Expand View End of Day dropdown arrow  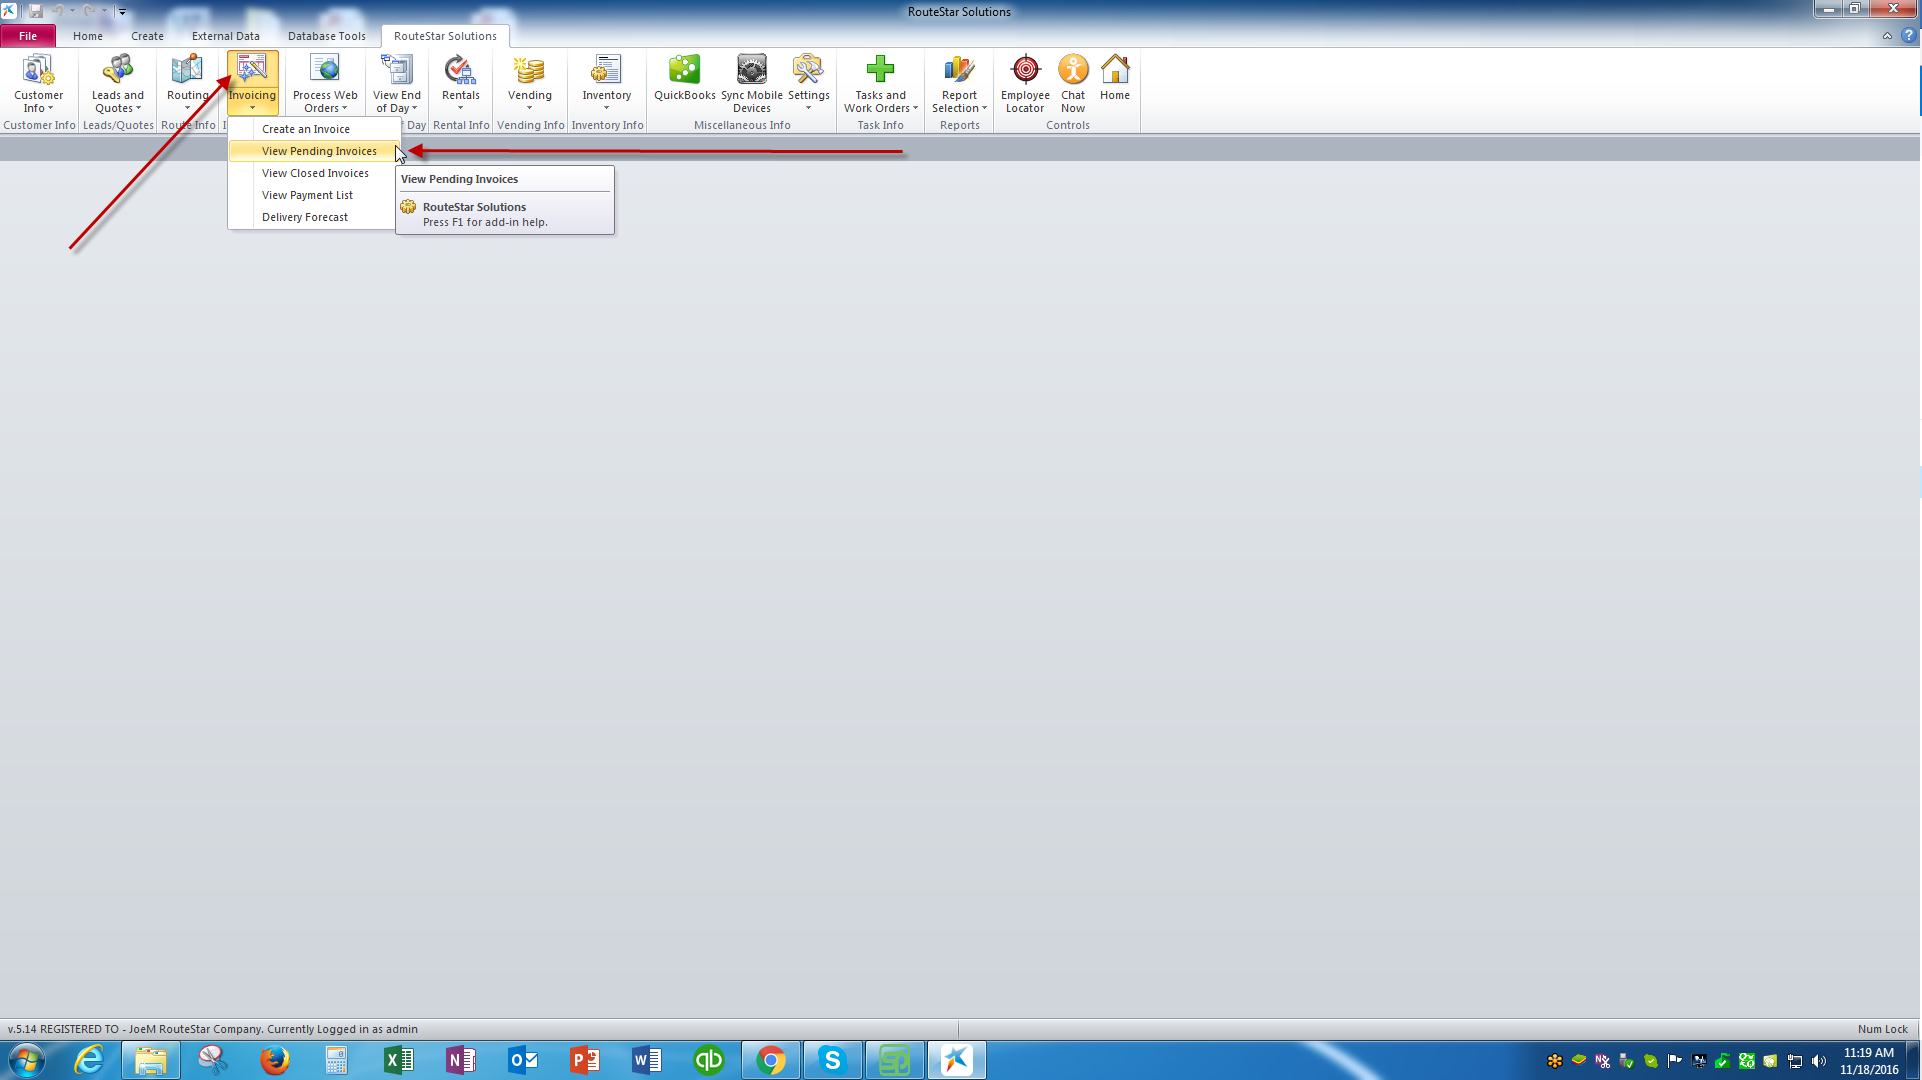414,108
